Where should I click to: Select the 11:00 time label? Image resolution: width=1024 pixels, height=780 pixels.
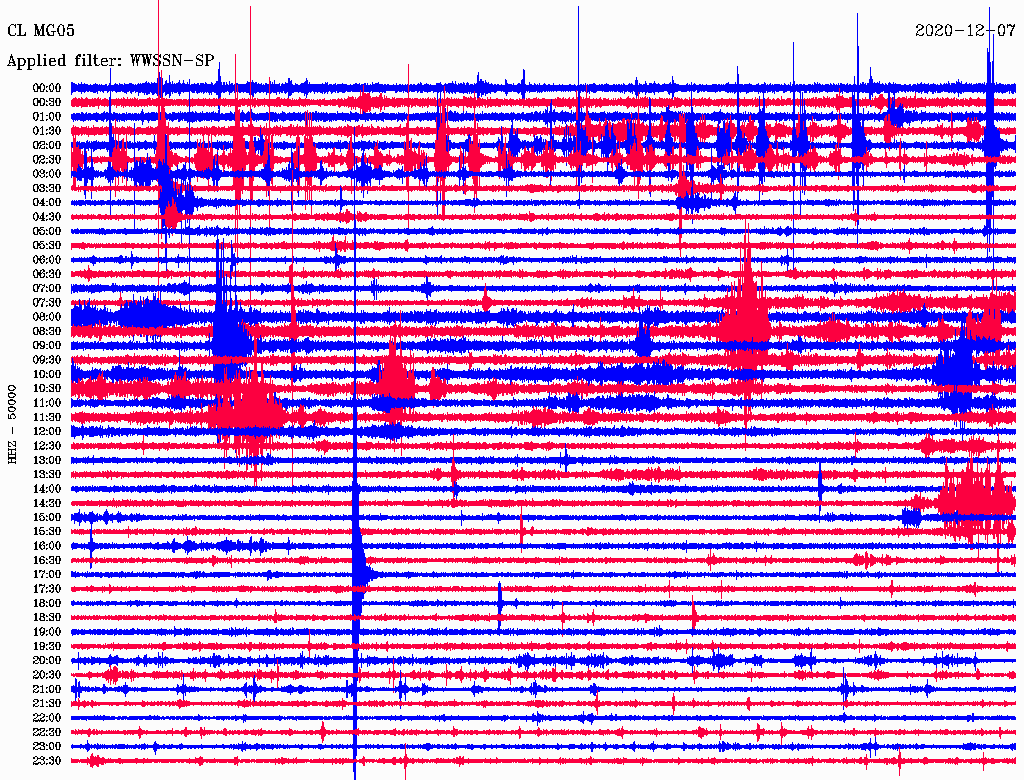(x=46, y=402)
